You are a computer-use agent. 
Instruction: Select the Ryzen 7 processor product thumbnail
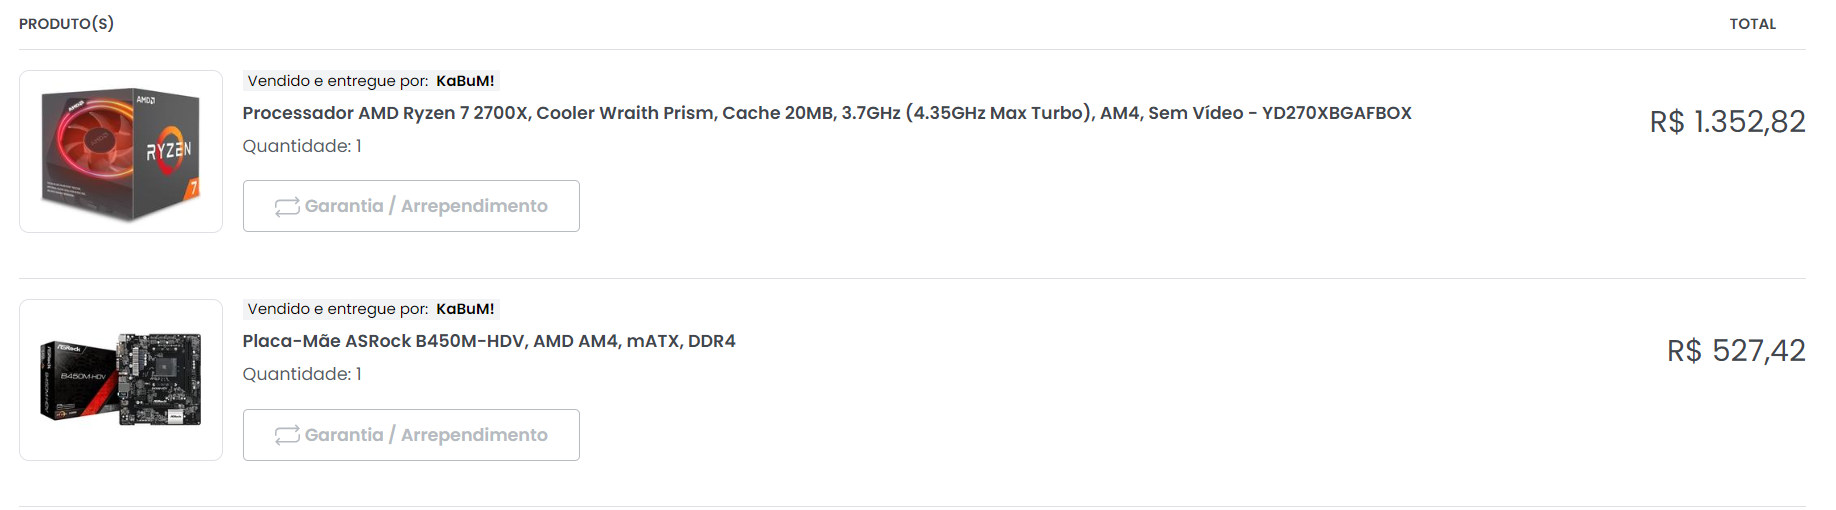(121, 151)
